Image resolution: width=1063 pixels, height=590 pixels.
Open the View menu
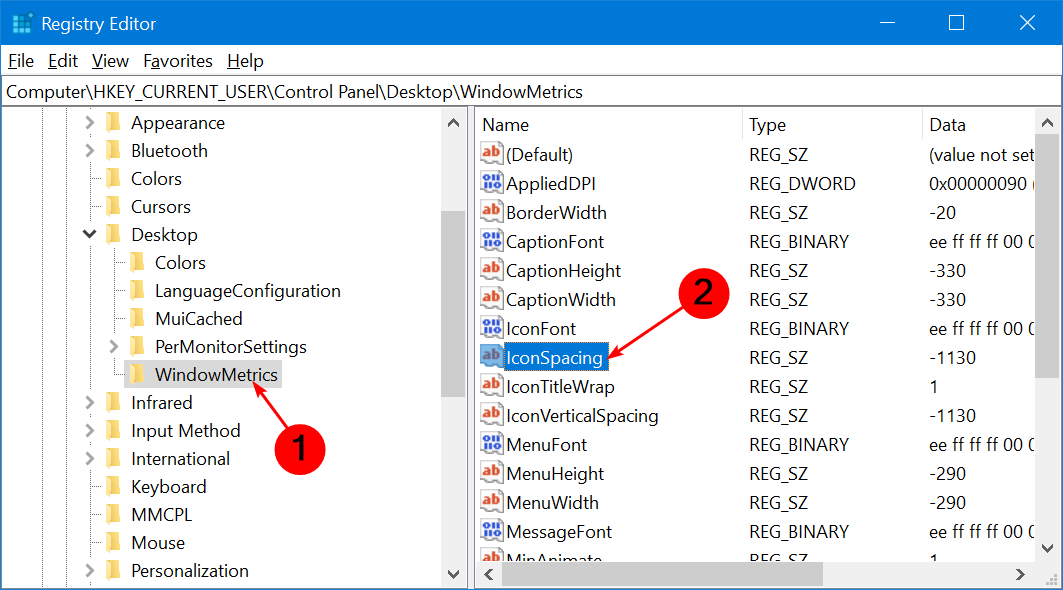tap(111, 61)
